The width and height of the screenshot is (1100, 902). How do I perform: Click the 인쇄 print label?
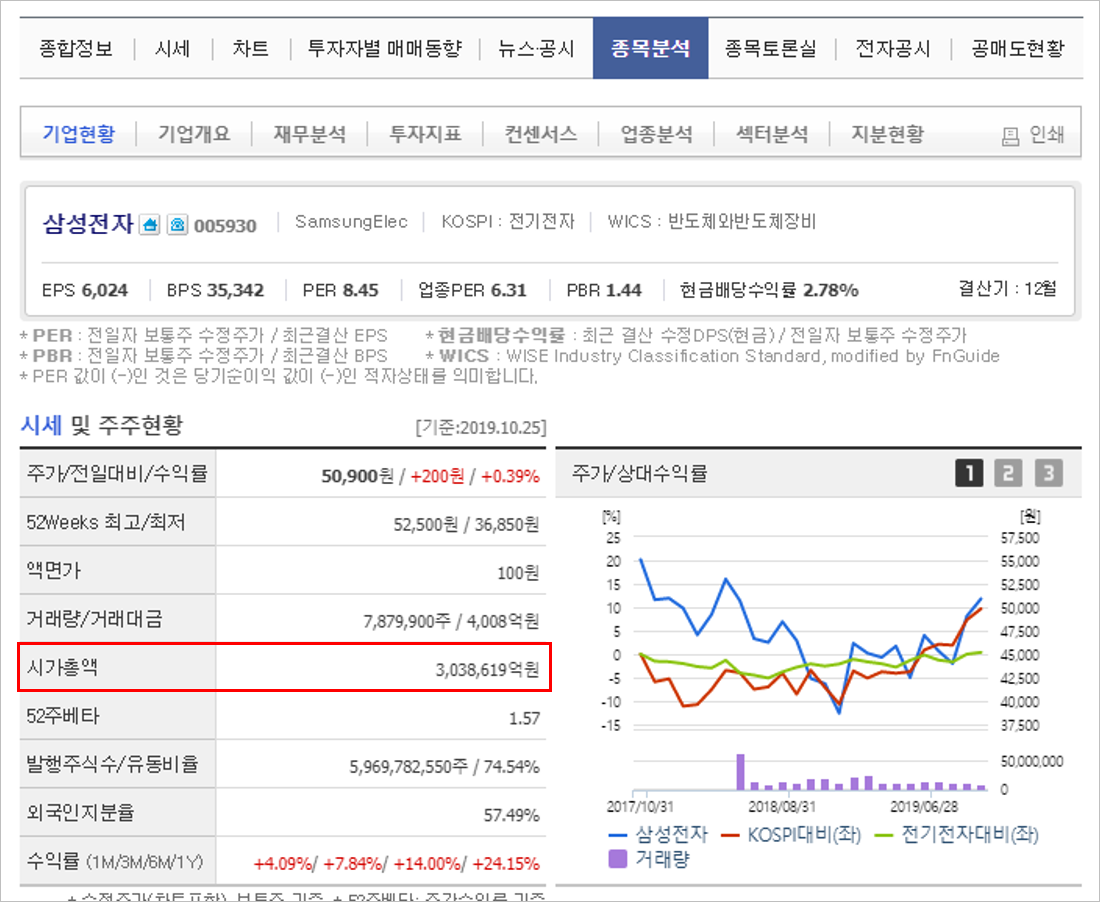point(1047,134)
